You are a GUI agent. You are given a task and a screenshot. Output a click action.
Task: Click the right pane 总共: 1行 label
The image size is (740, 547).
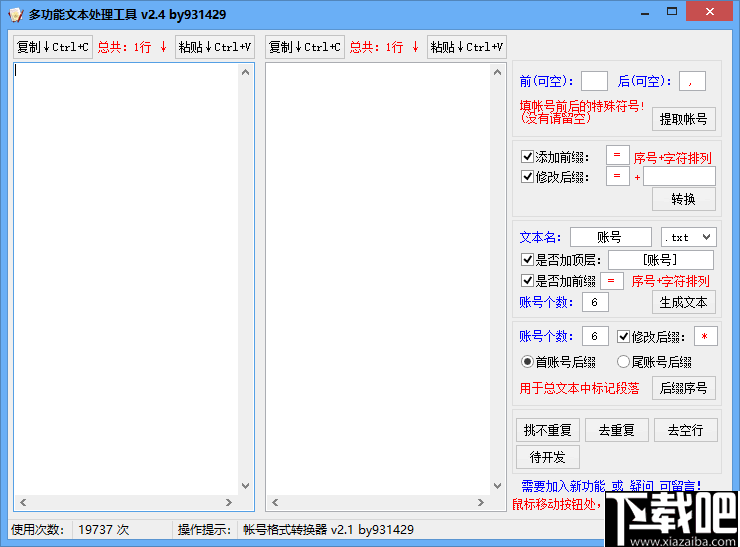point(384,47)
